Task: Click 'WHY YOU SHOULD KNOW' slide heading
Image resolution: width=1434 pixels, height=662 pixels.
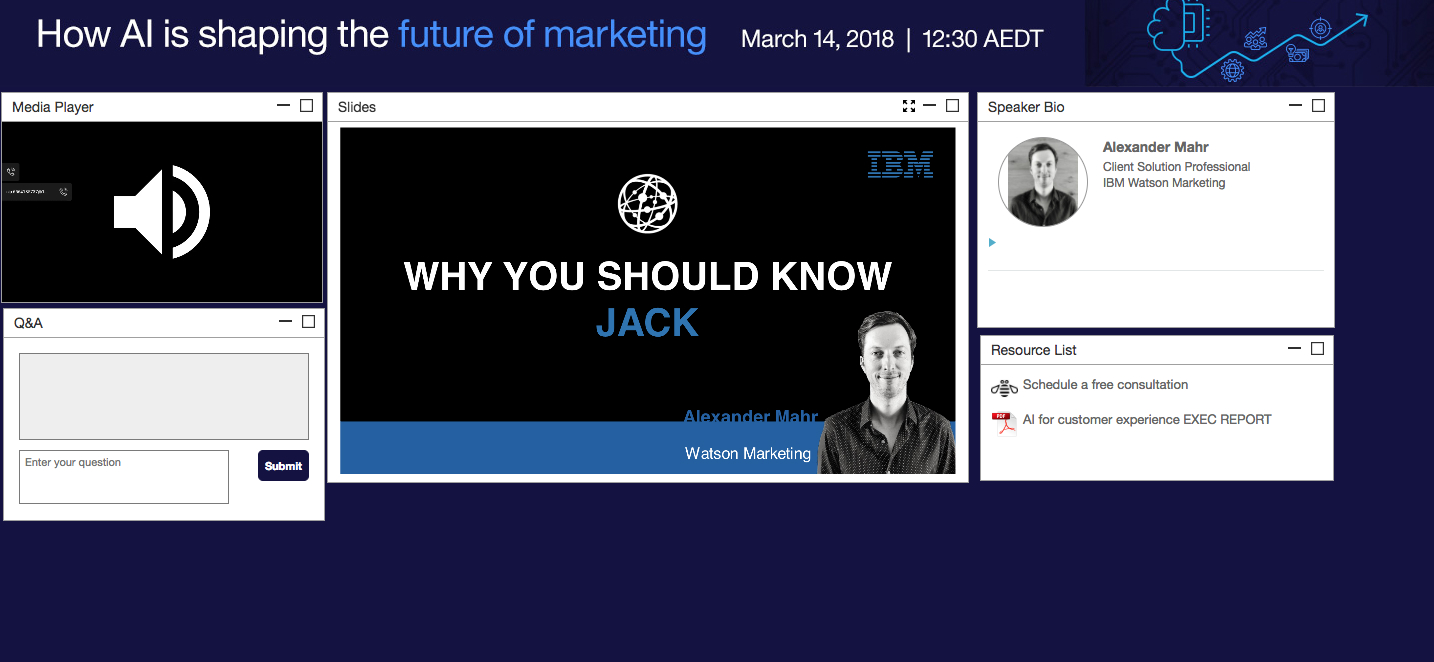Action: point(648,276)
